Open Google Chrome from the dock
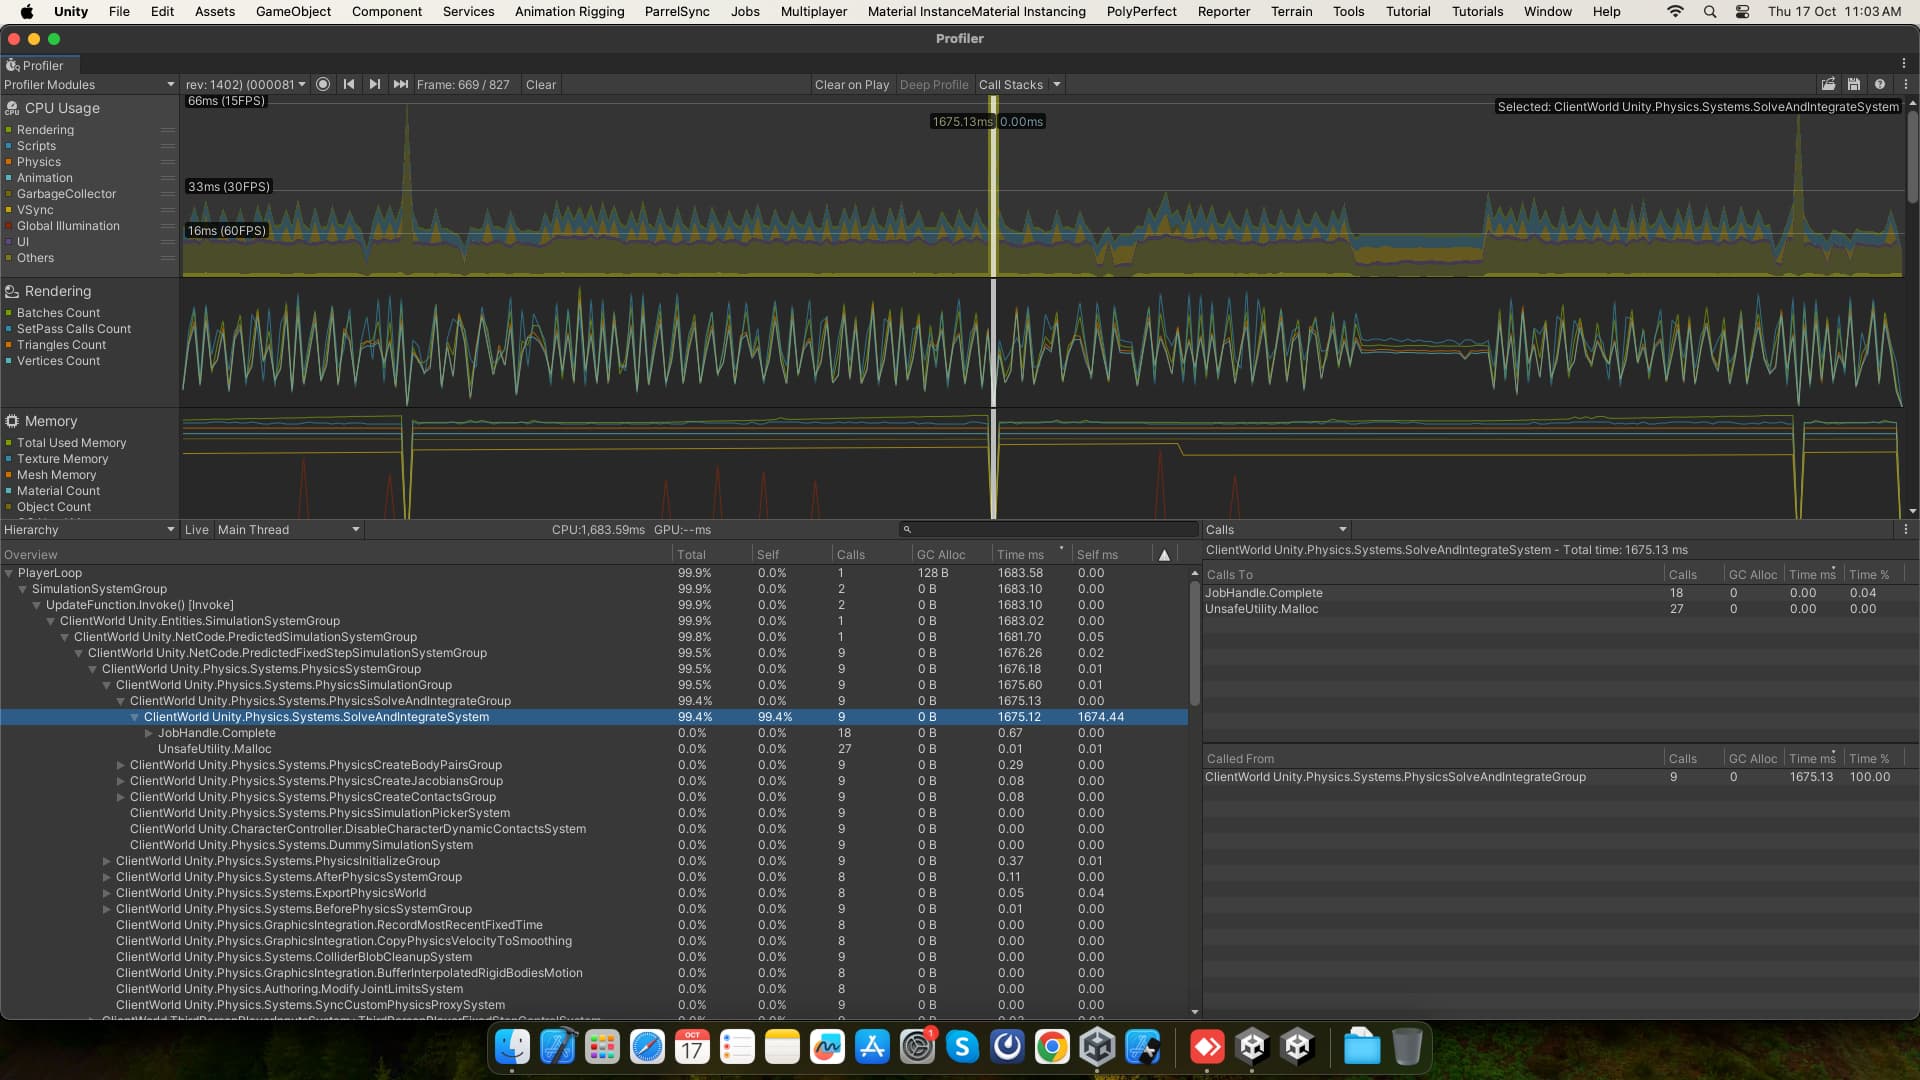The width and height of the screenshot is (1920, 1080). [x=1052, y=1047]
